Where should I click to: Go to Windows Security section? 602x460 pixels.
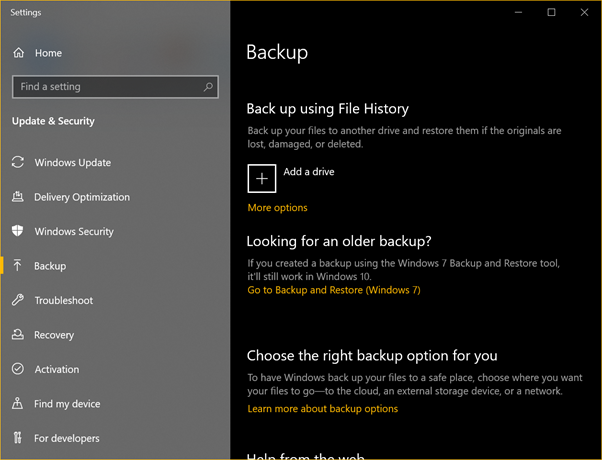[x=74, y=232]
